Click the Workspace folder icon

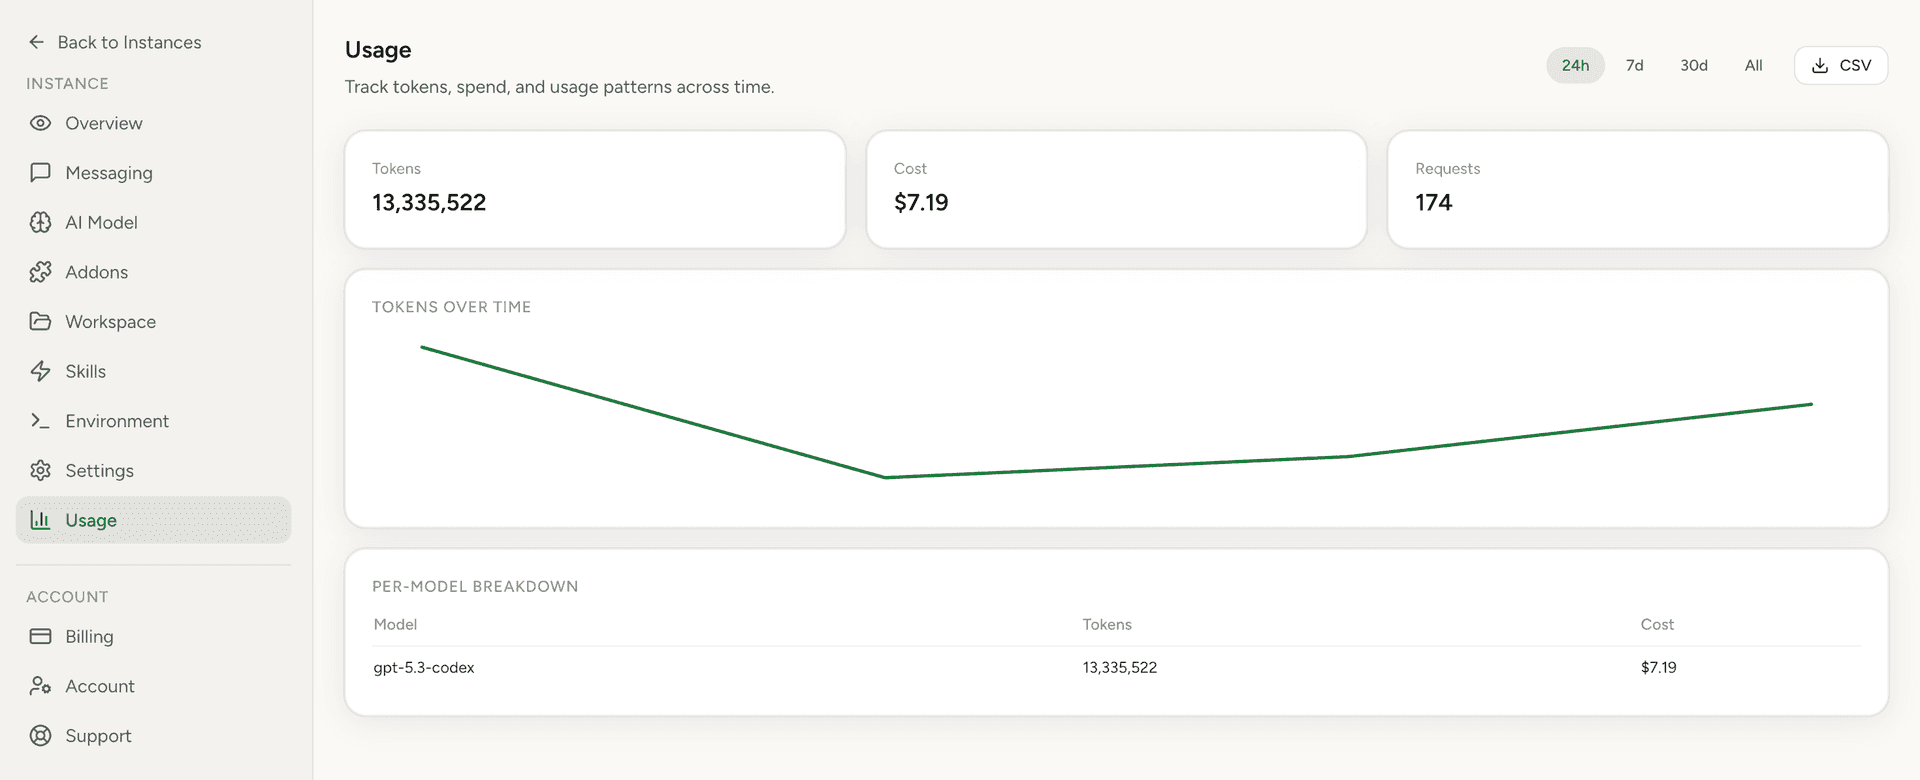(40, 321)
